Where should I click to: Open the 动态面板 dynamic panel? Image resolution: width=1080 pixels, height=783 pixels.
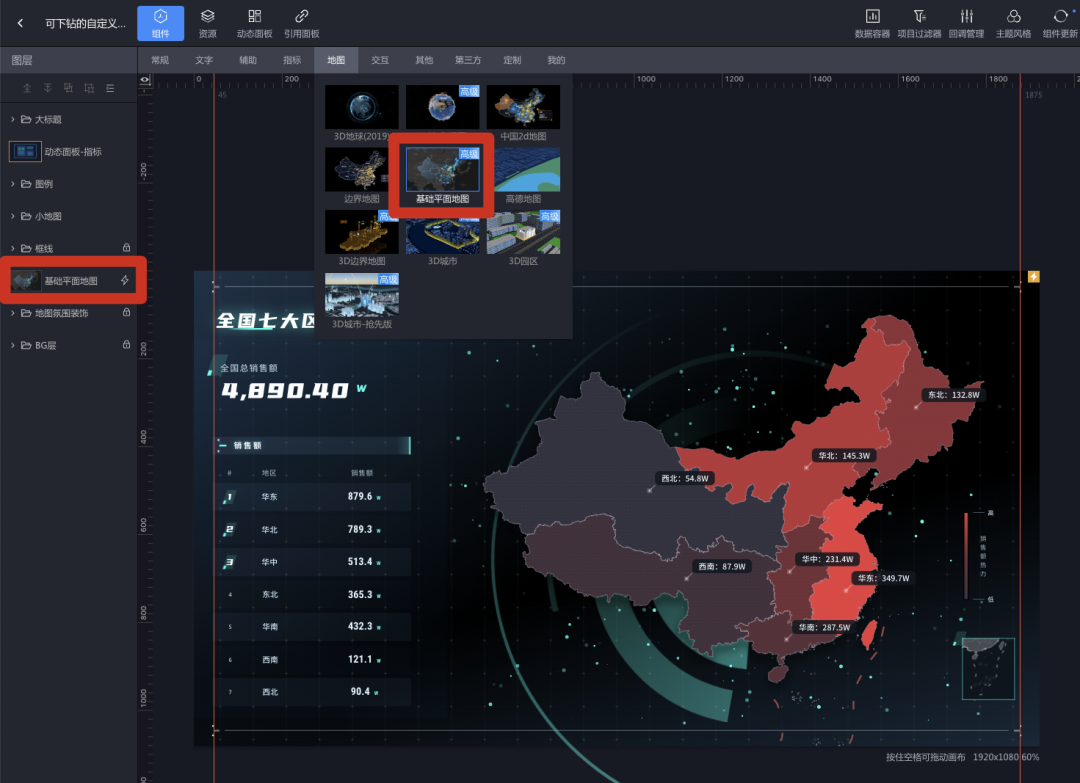click(x=254, y=22)
